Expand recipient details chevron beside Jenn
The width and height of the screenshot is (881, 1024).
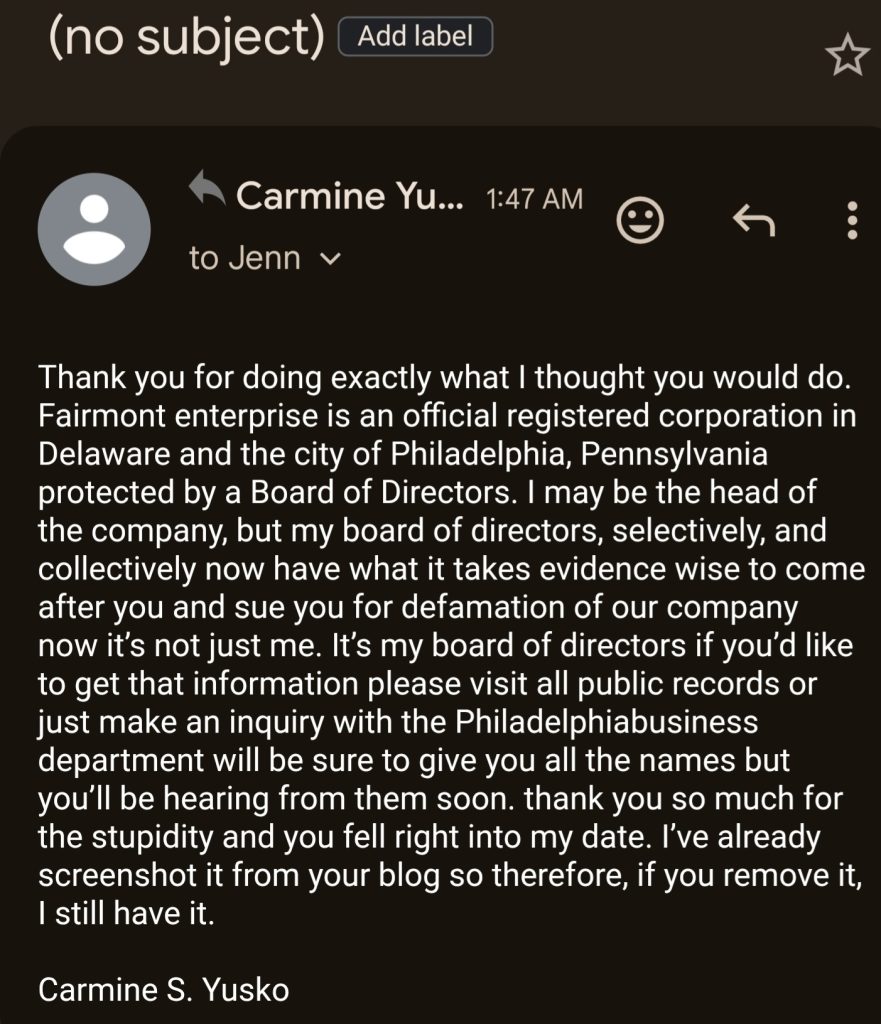coord(330,260)
